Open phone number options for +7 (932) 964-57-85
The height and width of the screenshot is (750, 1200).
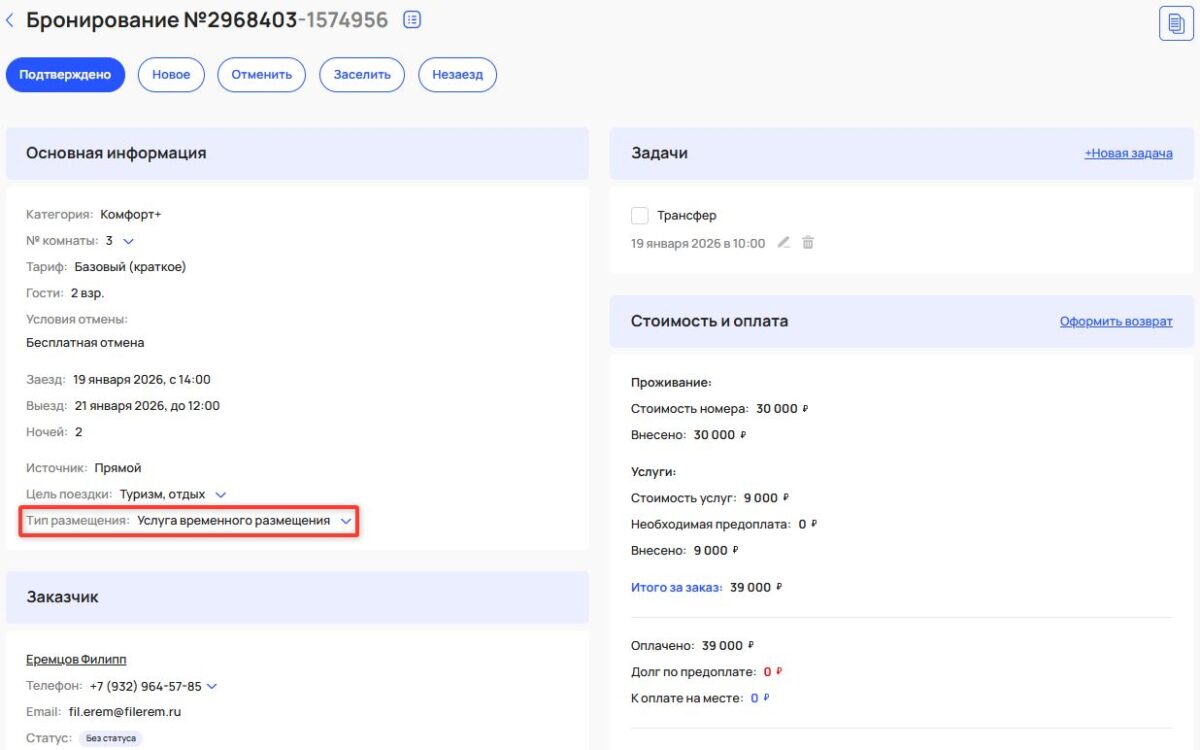click(x=211, y=687)
